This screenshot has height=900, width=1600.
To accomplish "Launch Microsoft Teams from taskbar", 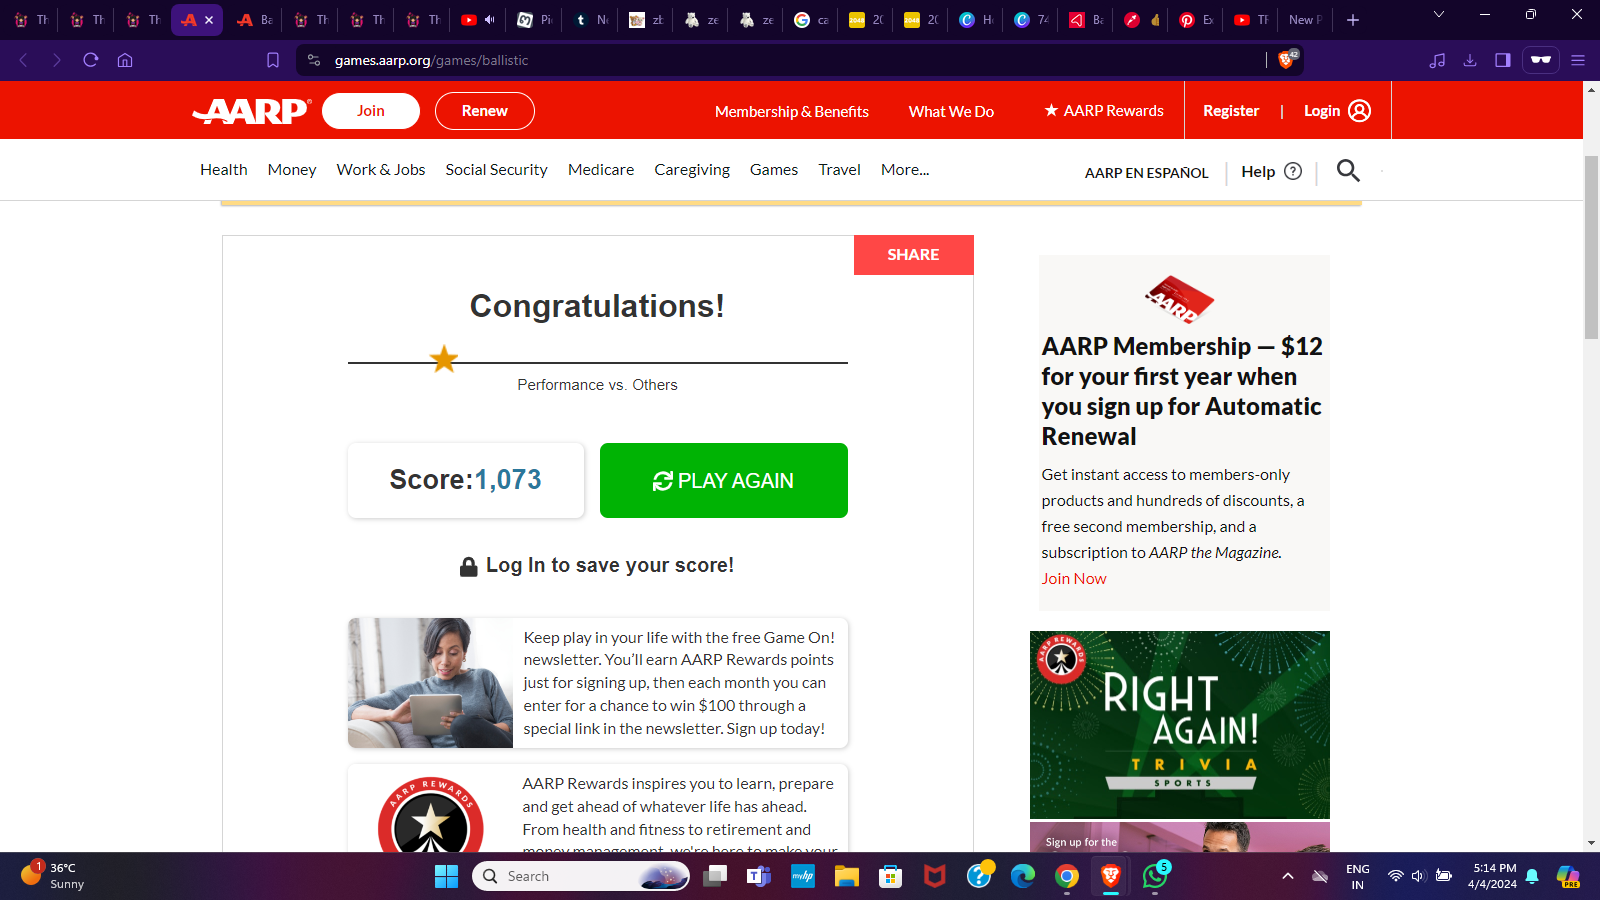I will pos(759,877).
